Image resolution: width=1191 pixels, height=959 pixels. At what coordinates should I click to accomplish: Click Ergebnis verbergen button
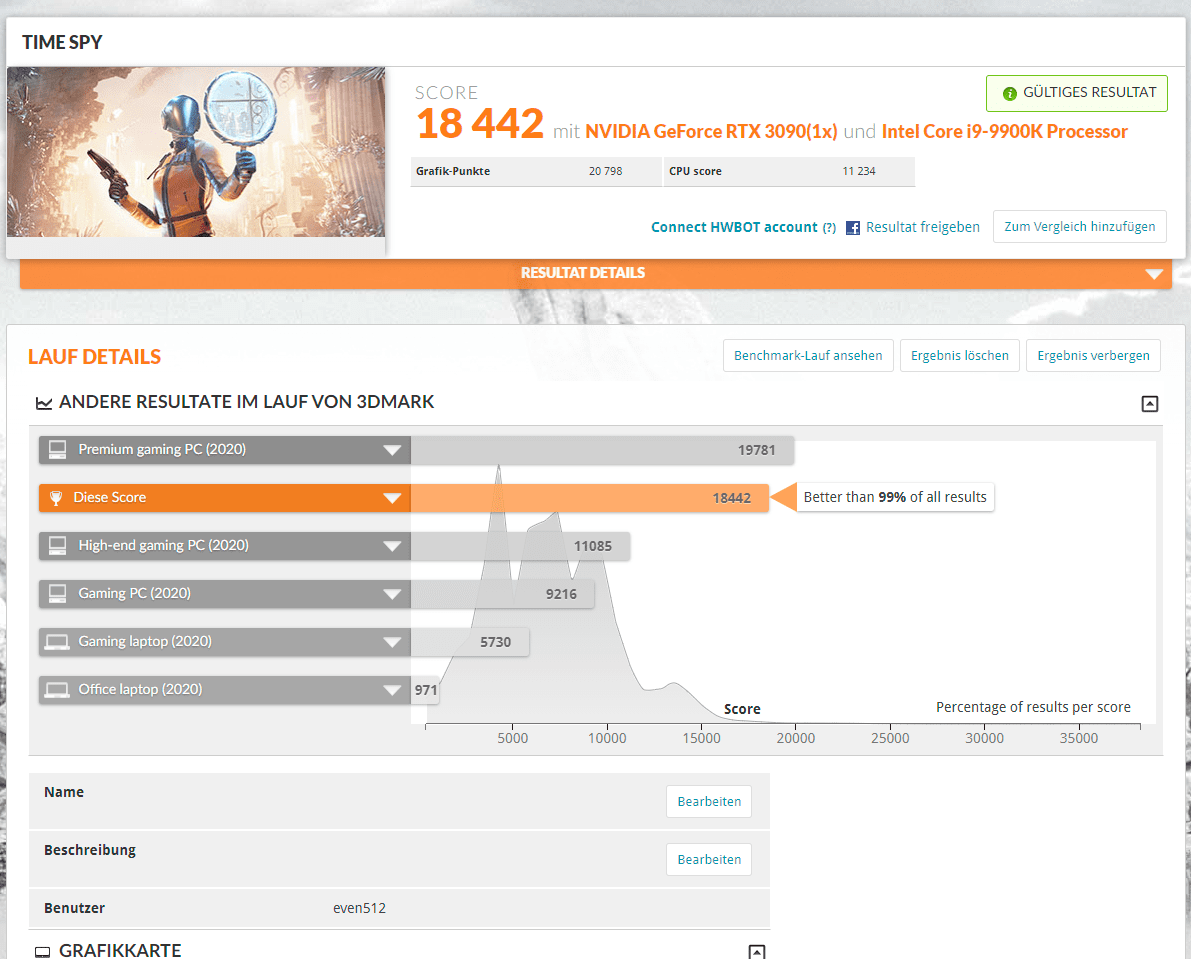click(x=1093, y=355)
